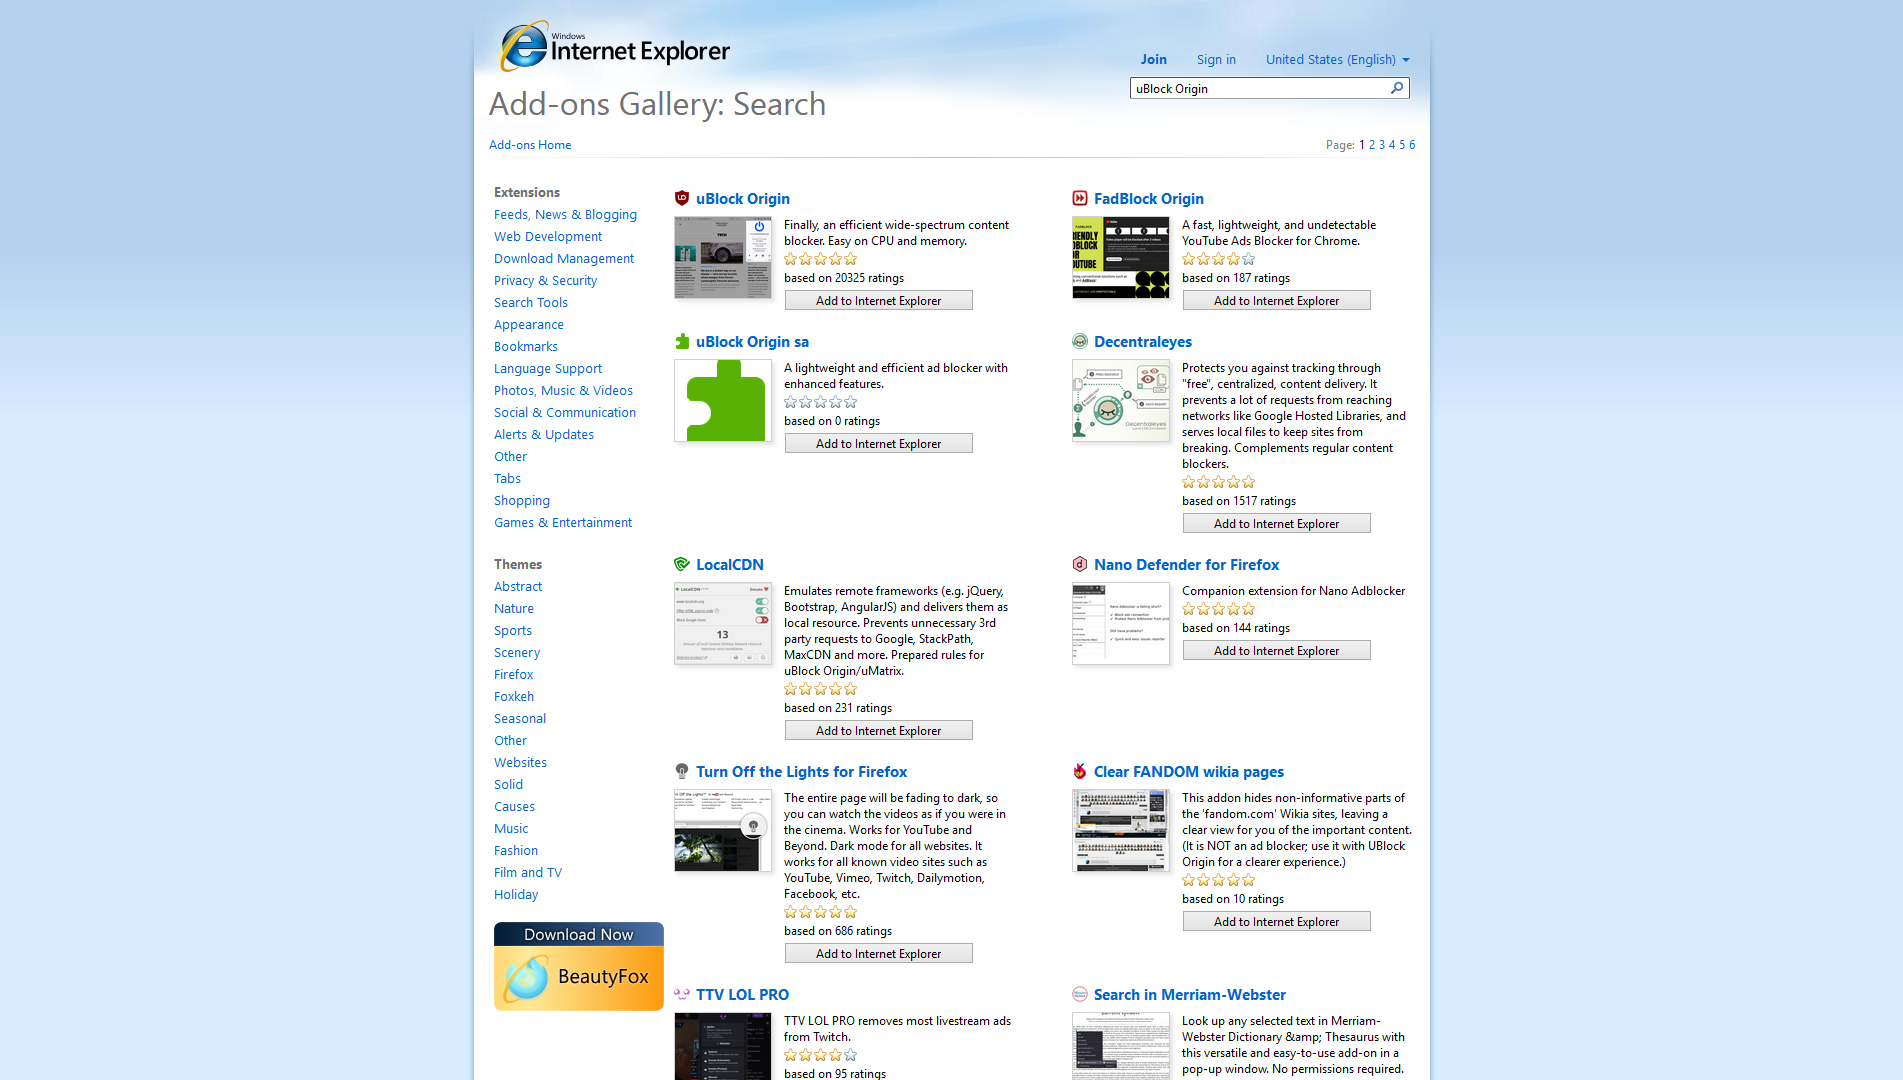Open the Decentraleyes diagram thumbnail
The image size is (1903, 1080).
point(1121,401)
